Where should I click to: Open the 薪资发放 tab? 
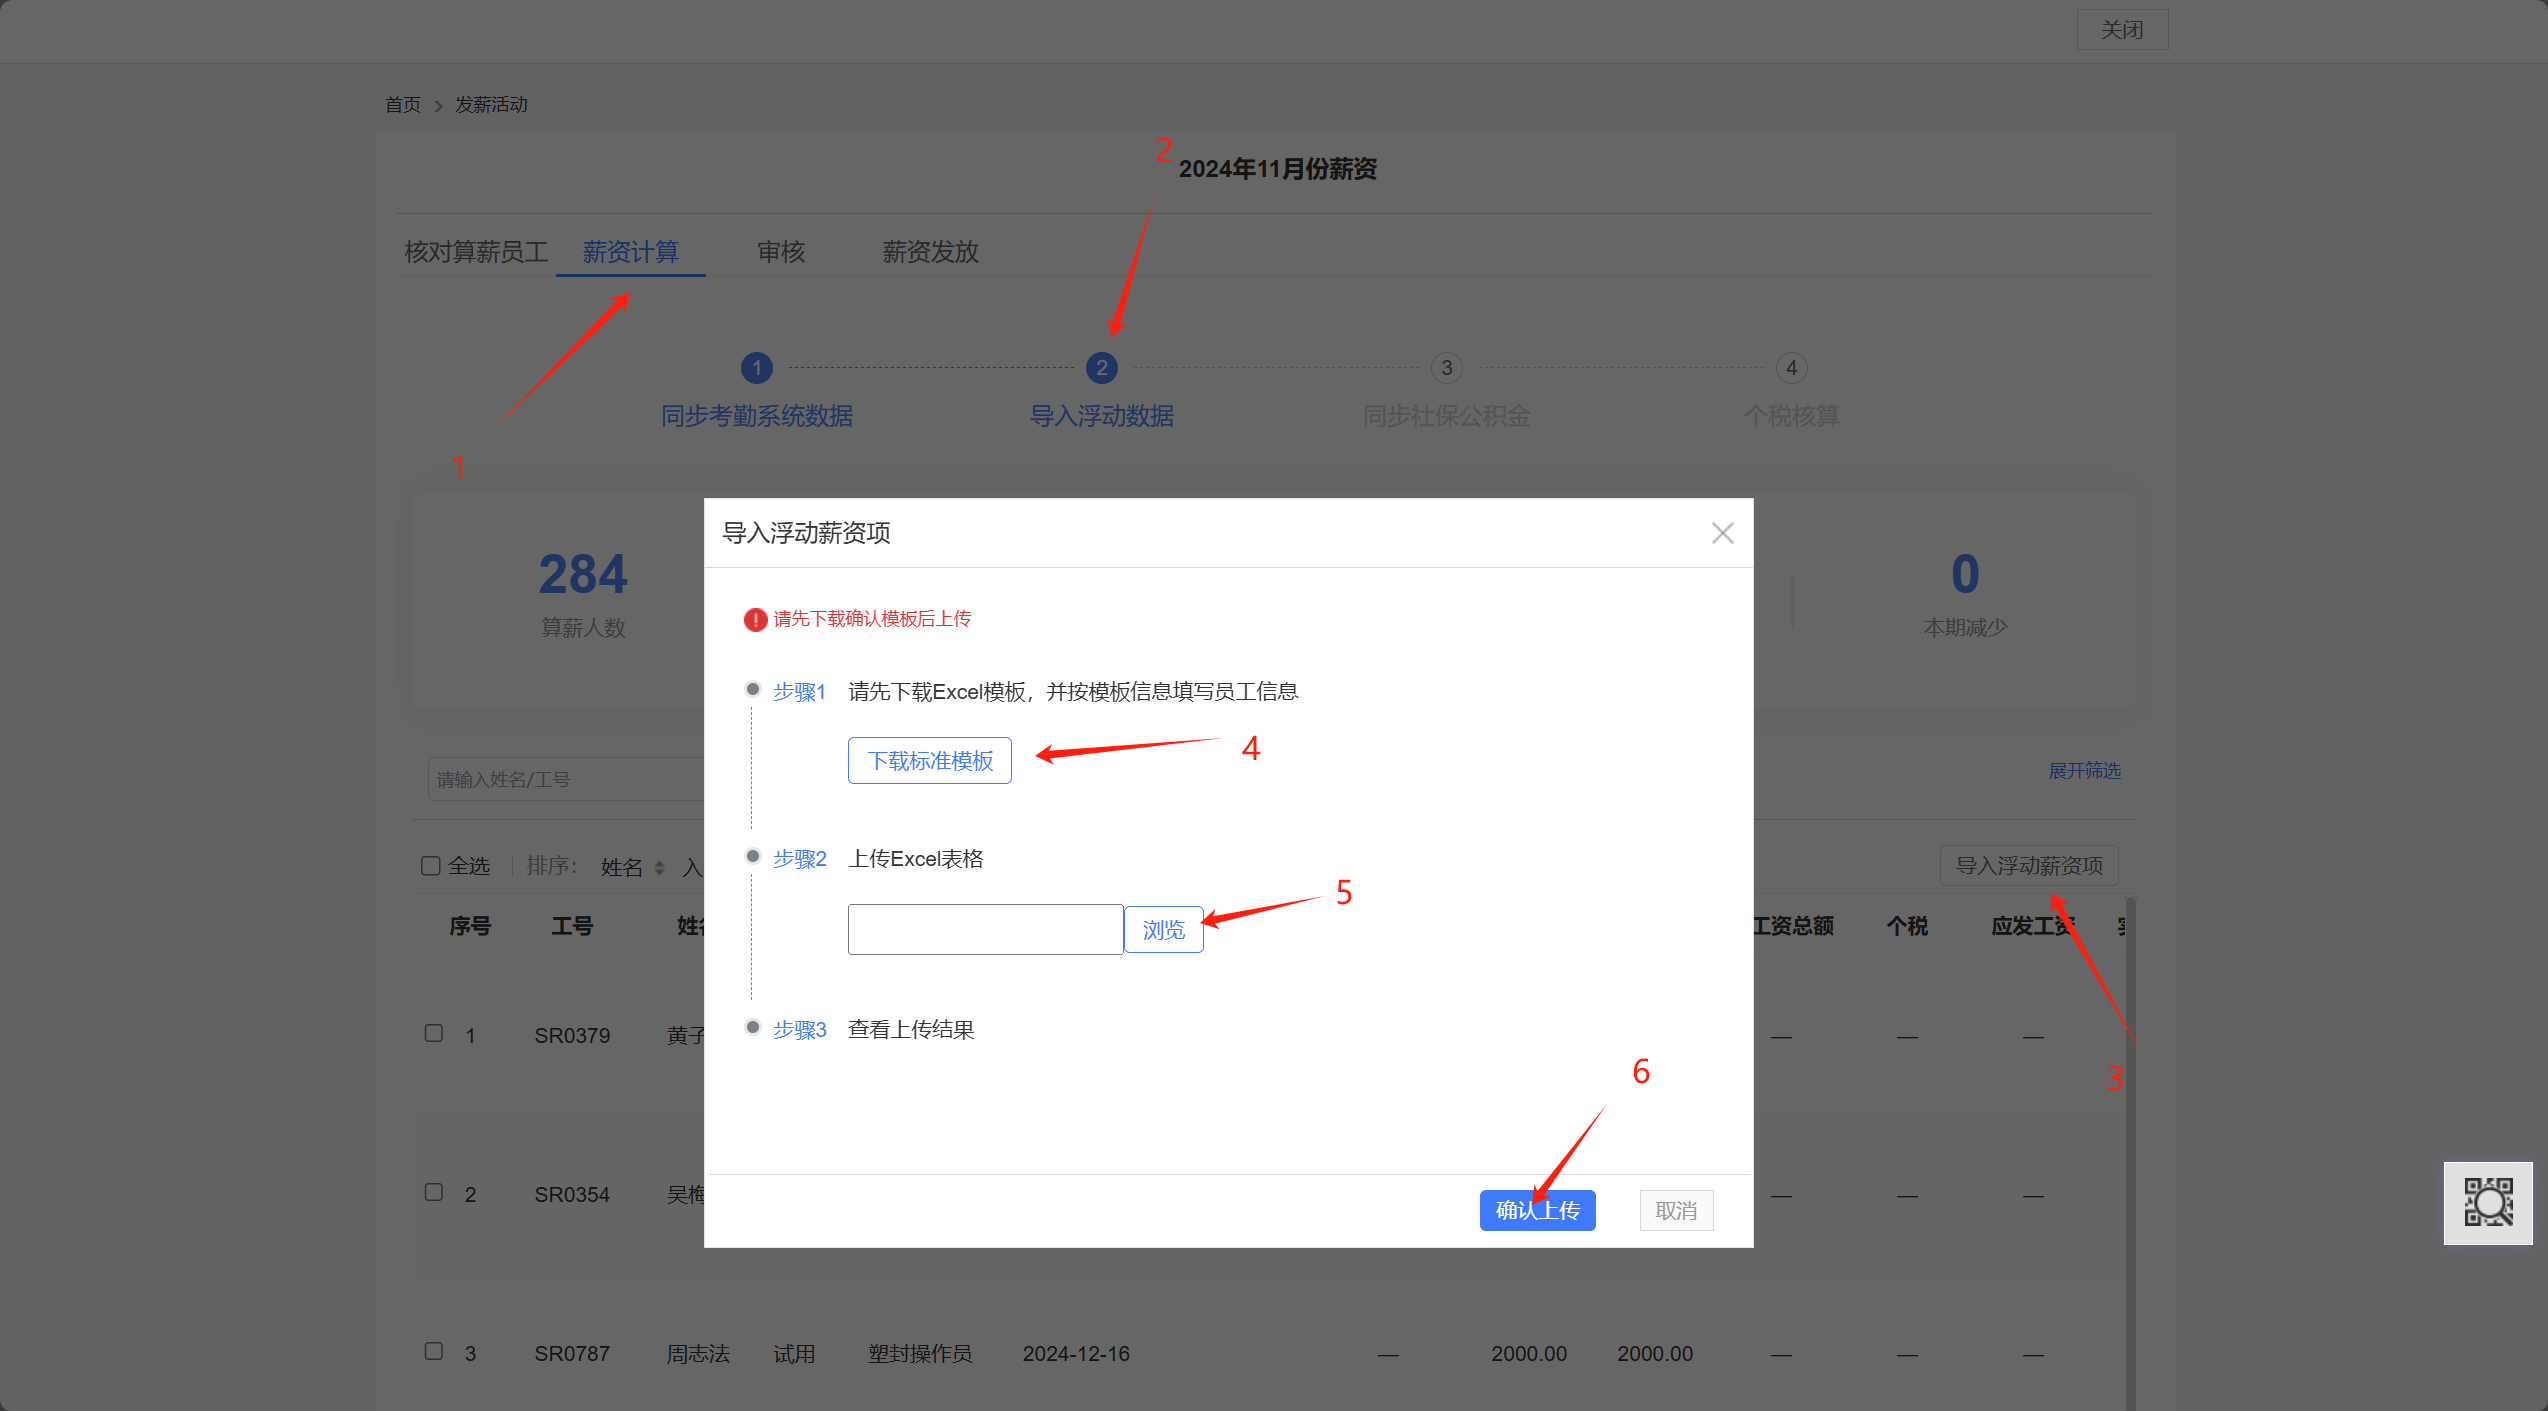[930, 252]
